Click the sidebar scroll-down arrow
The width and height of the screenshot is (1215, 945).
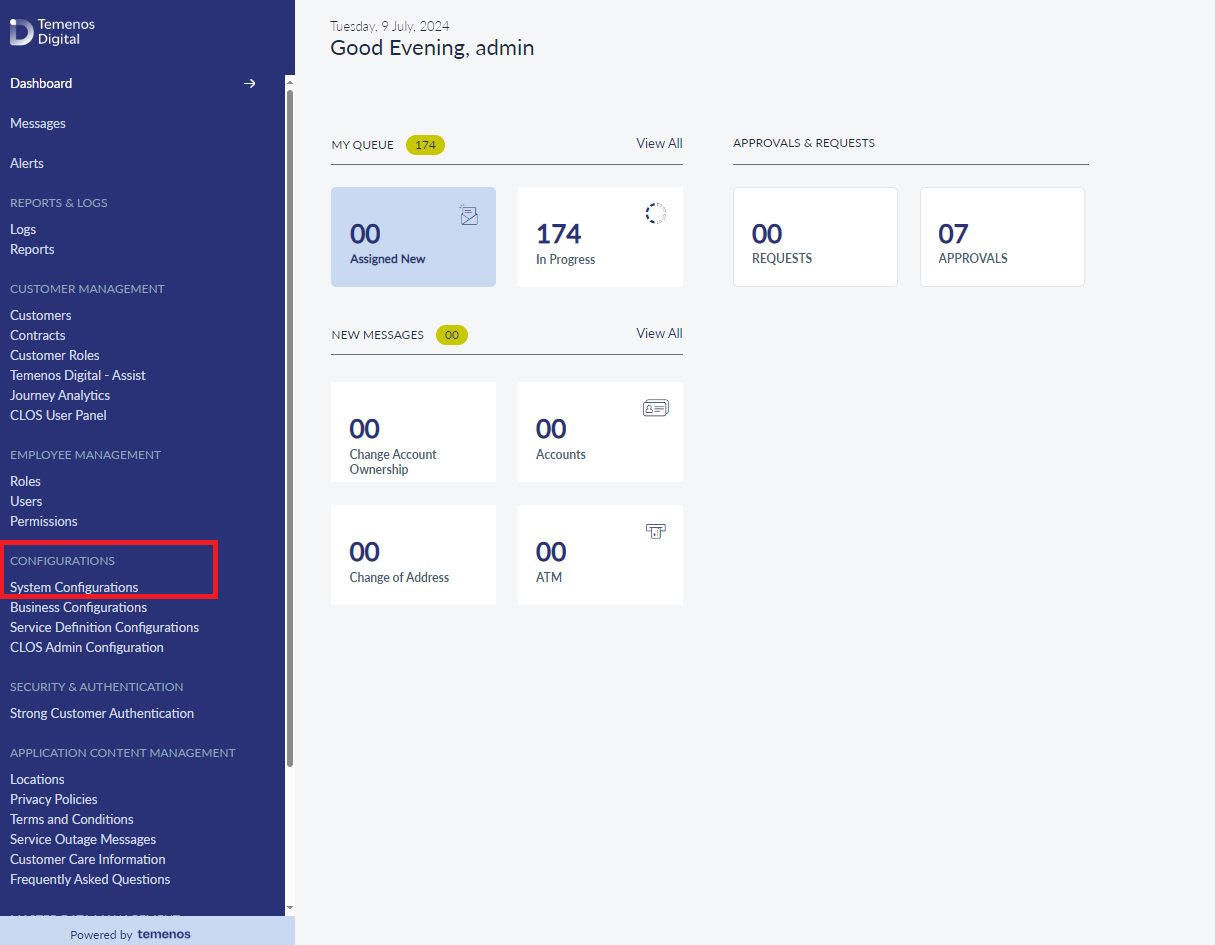[x=290, y=908]
